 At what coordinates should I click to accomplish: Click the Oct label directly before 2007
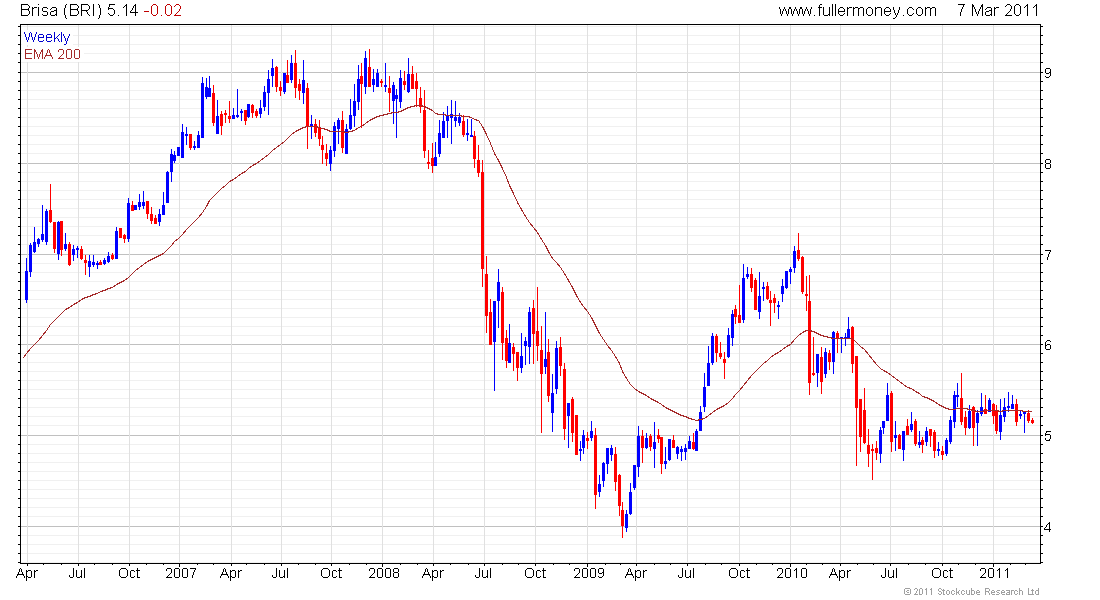click(x=129, y=573)
